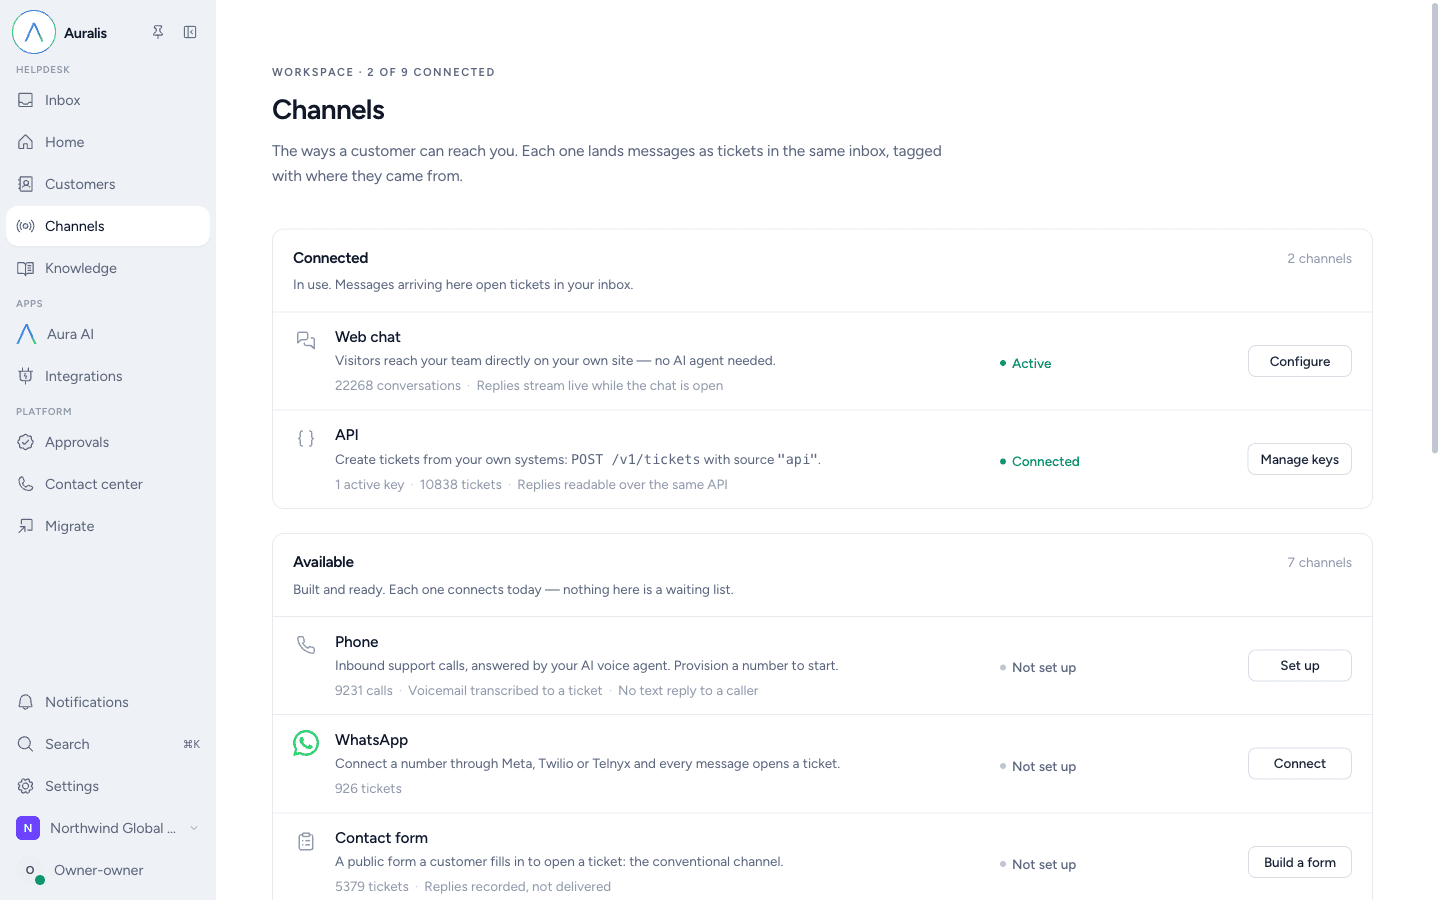The image size is (1440, 900).
Task: Click Connect for WhatsApp
Action: pyautogui.click(x=1299, y=763)
